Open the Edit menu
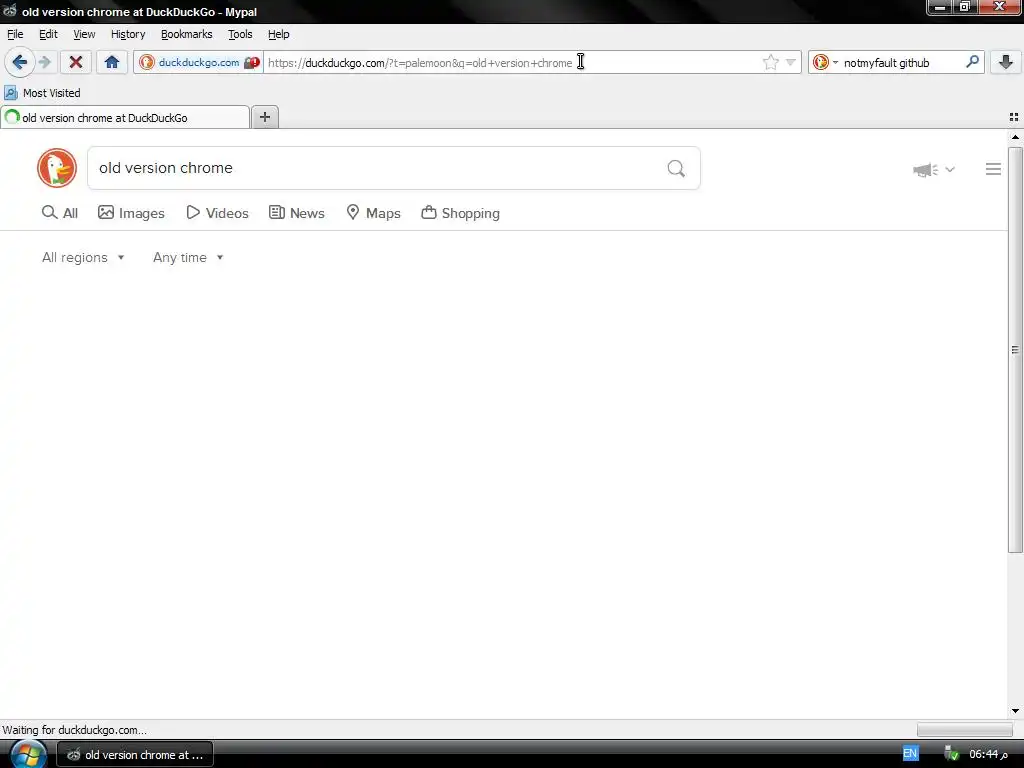 (48, 34)
